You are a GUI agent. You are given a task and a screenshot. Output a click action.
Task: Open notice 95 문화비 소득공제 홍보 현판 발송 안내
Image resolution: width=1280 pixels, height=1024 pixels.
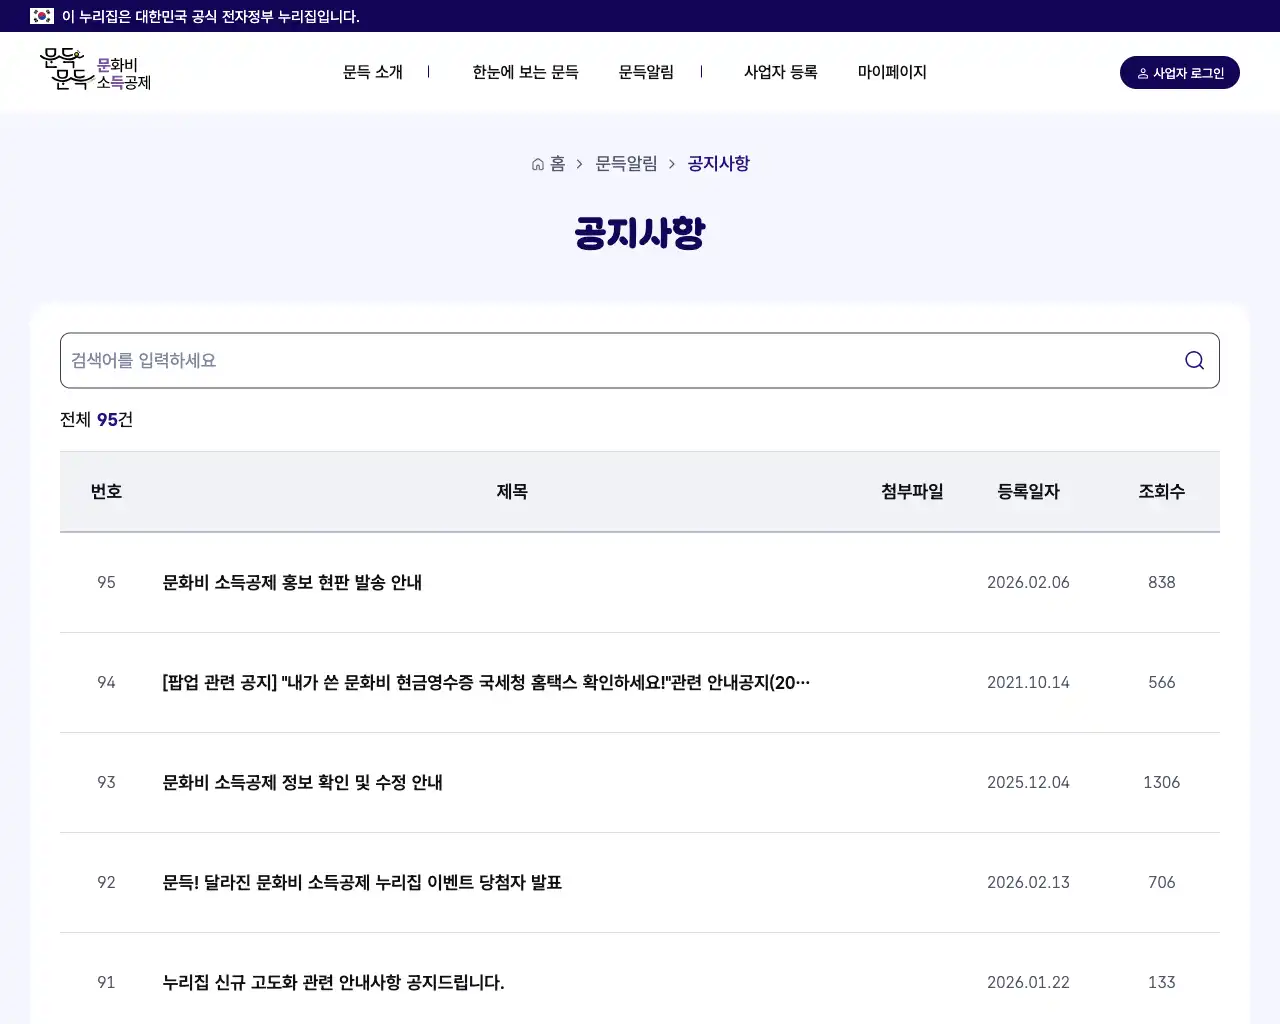coord(291,583)
